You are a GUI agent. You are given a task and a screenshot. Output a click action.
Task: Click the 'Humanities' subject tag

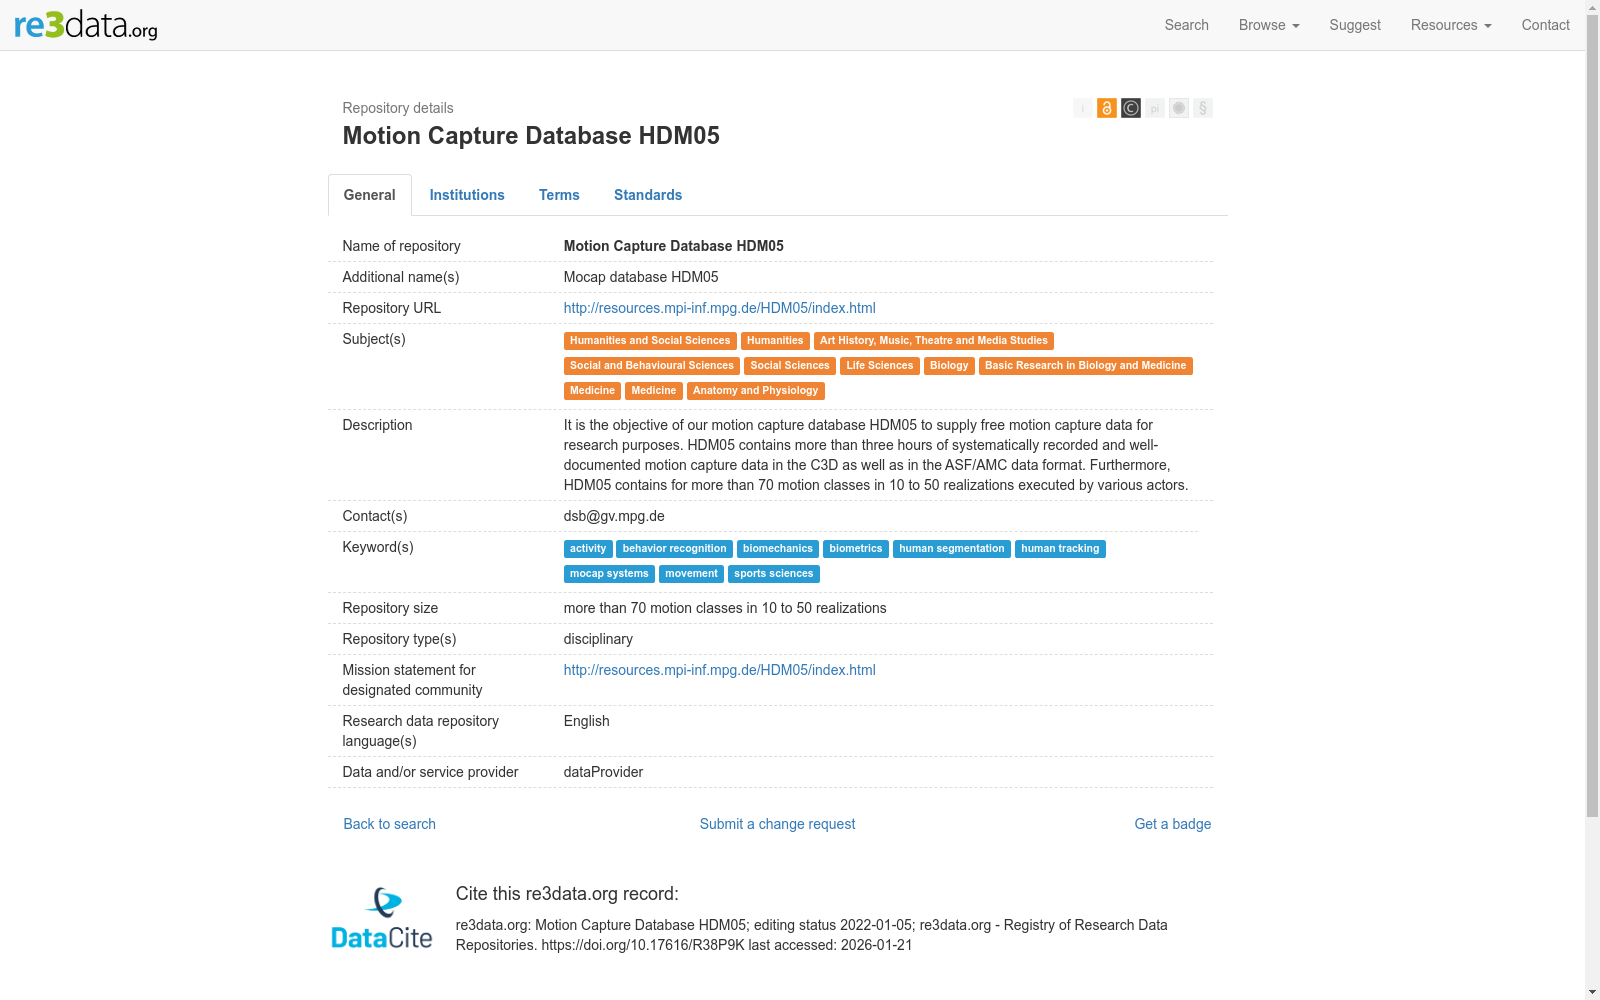coord(775,341)
